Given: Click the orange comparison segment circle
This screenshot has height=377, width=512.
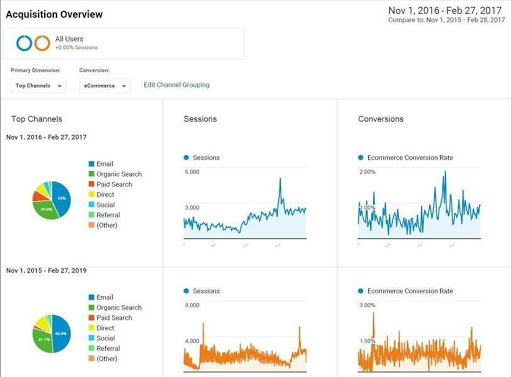Looking at the screenshot, I should click(42, 43).
